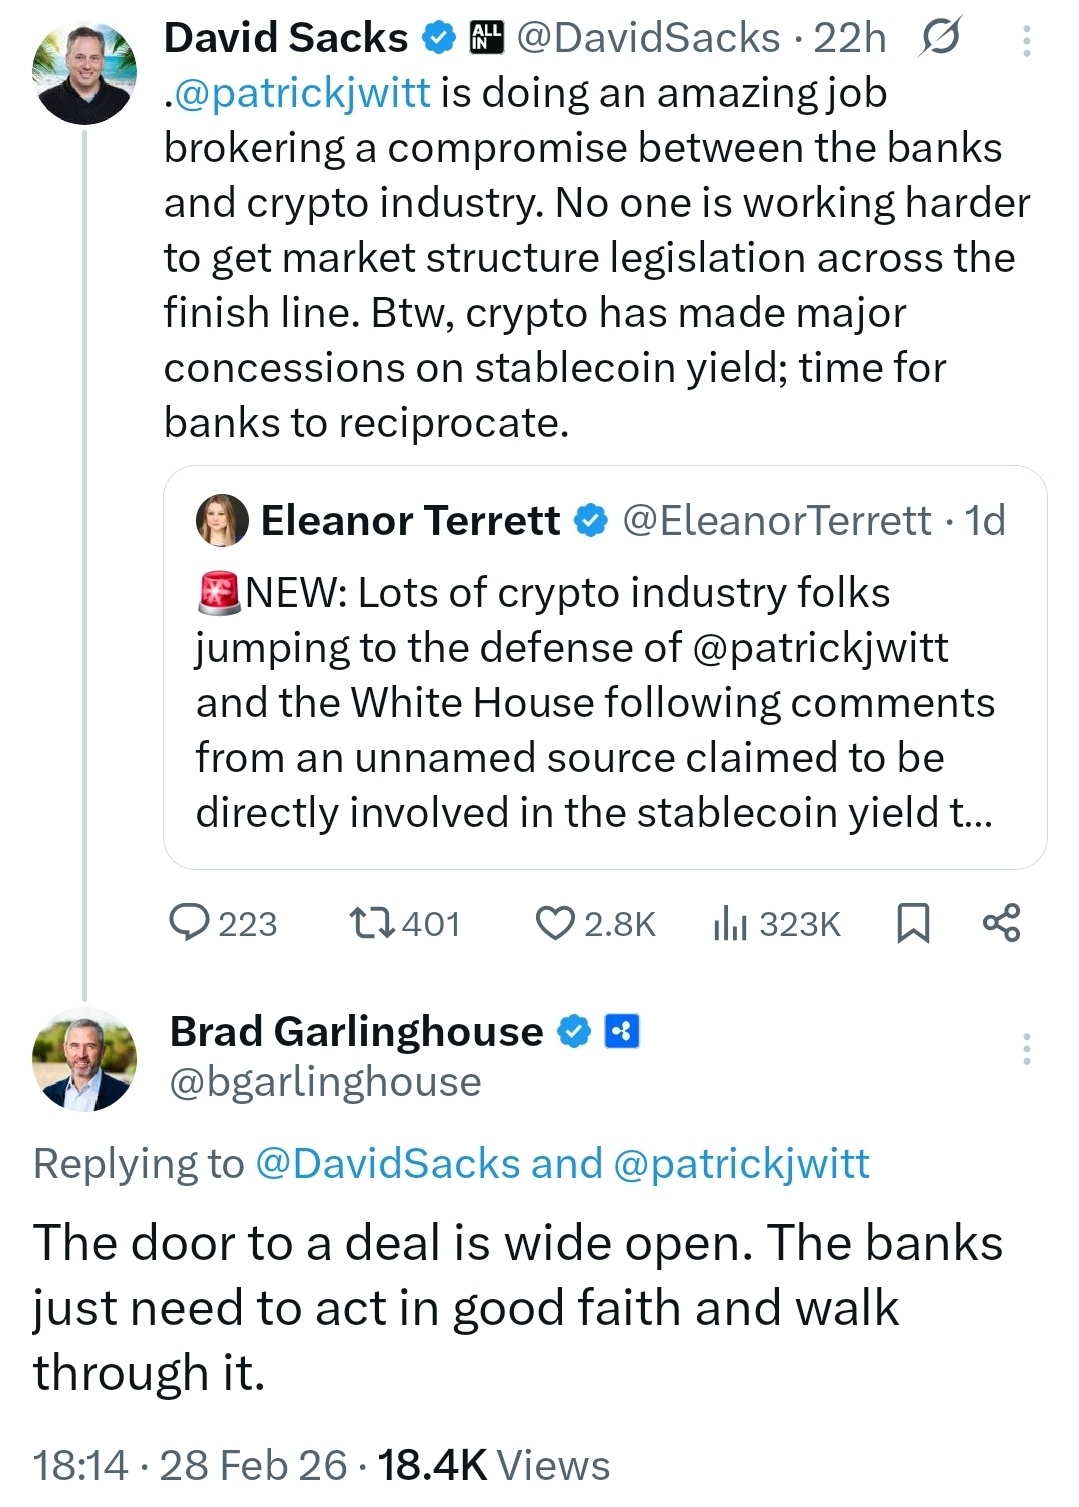Open more options on Brad Garlinghouse's reply
The height and width of the screenshot is (1507, 1079).
pyautogui.click(x=1026, y=1049)
